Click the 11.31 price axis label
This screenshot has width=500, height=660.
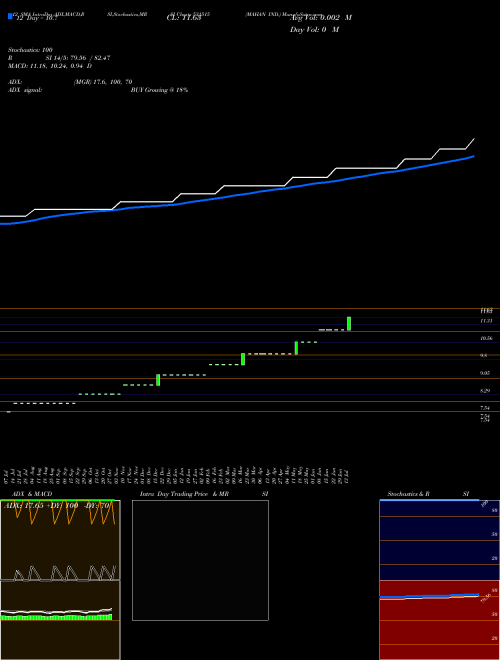486,321
